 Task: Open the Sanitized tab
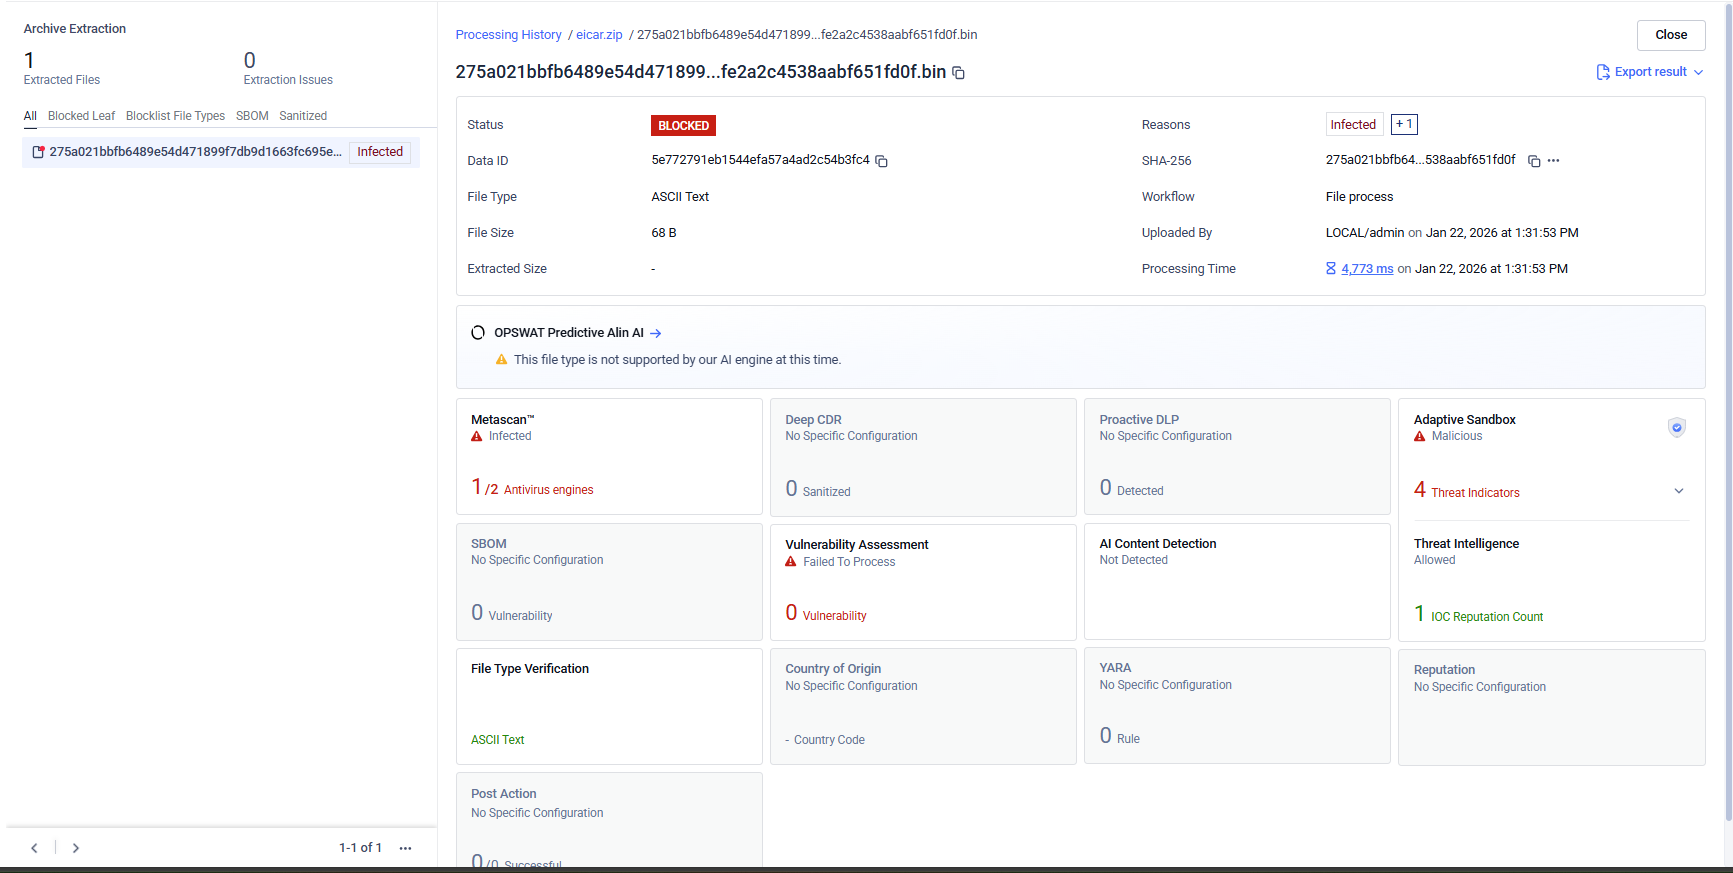303,116
